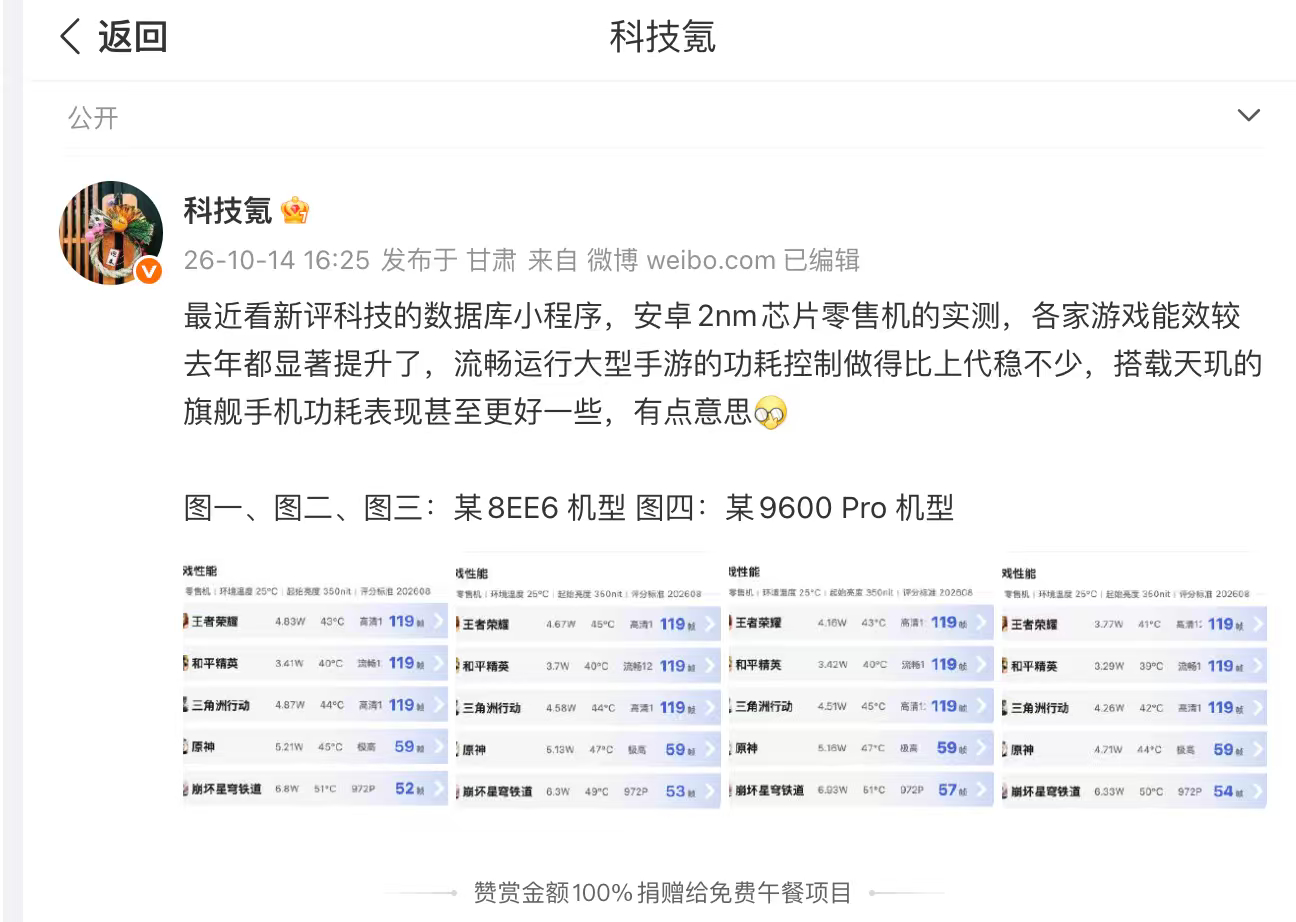The image size is (1296, 922).
Task: Click the glasses emoji after 有点意思
Action: [770, 412]
